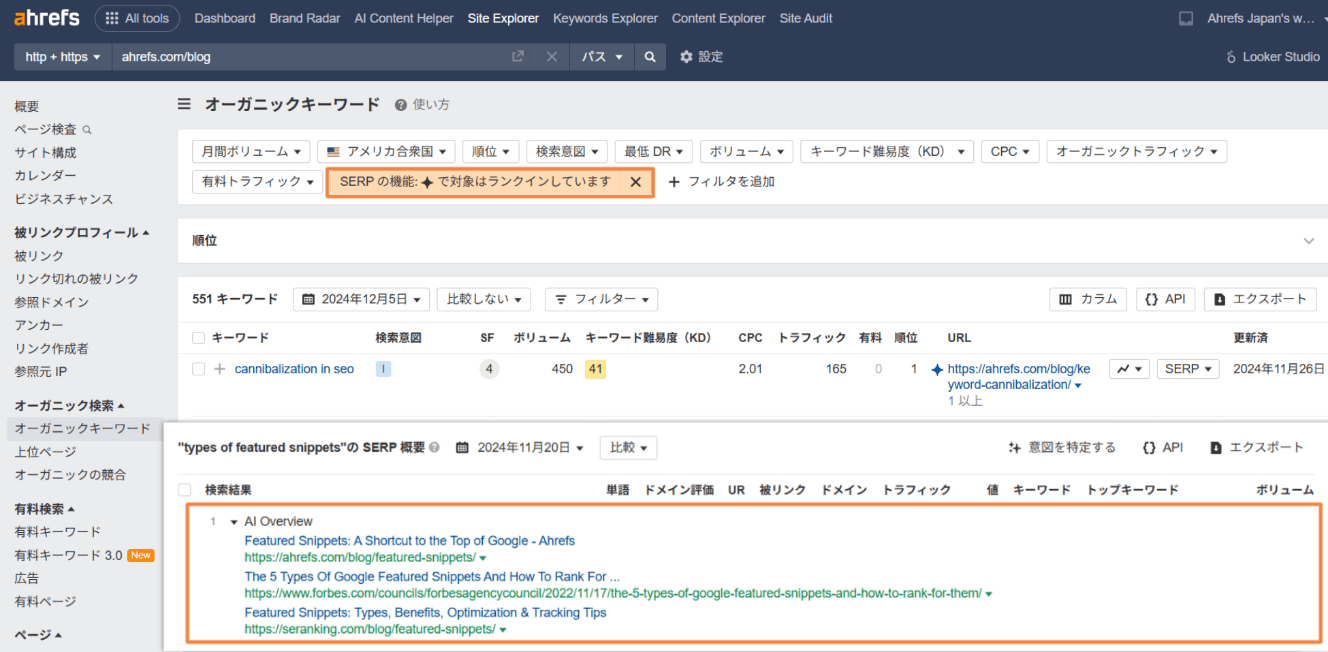Open the 月間ボリューム filter dropdown
The height and width of the screenshot is (652, 1328).
pyautogui.click(x=251, y=151)
